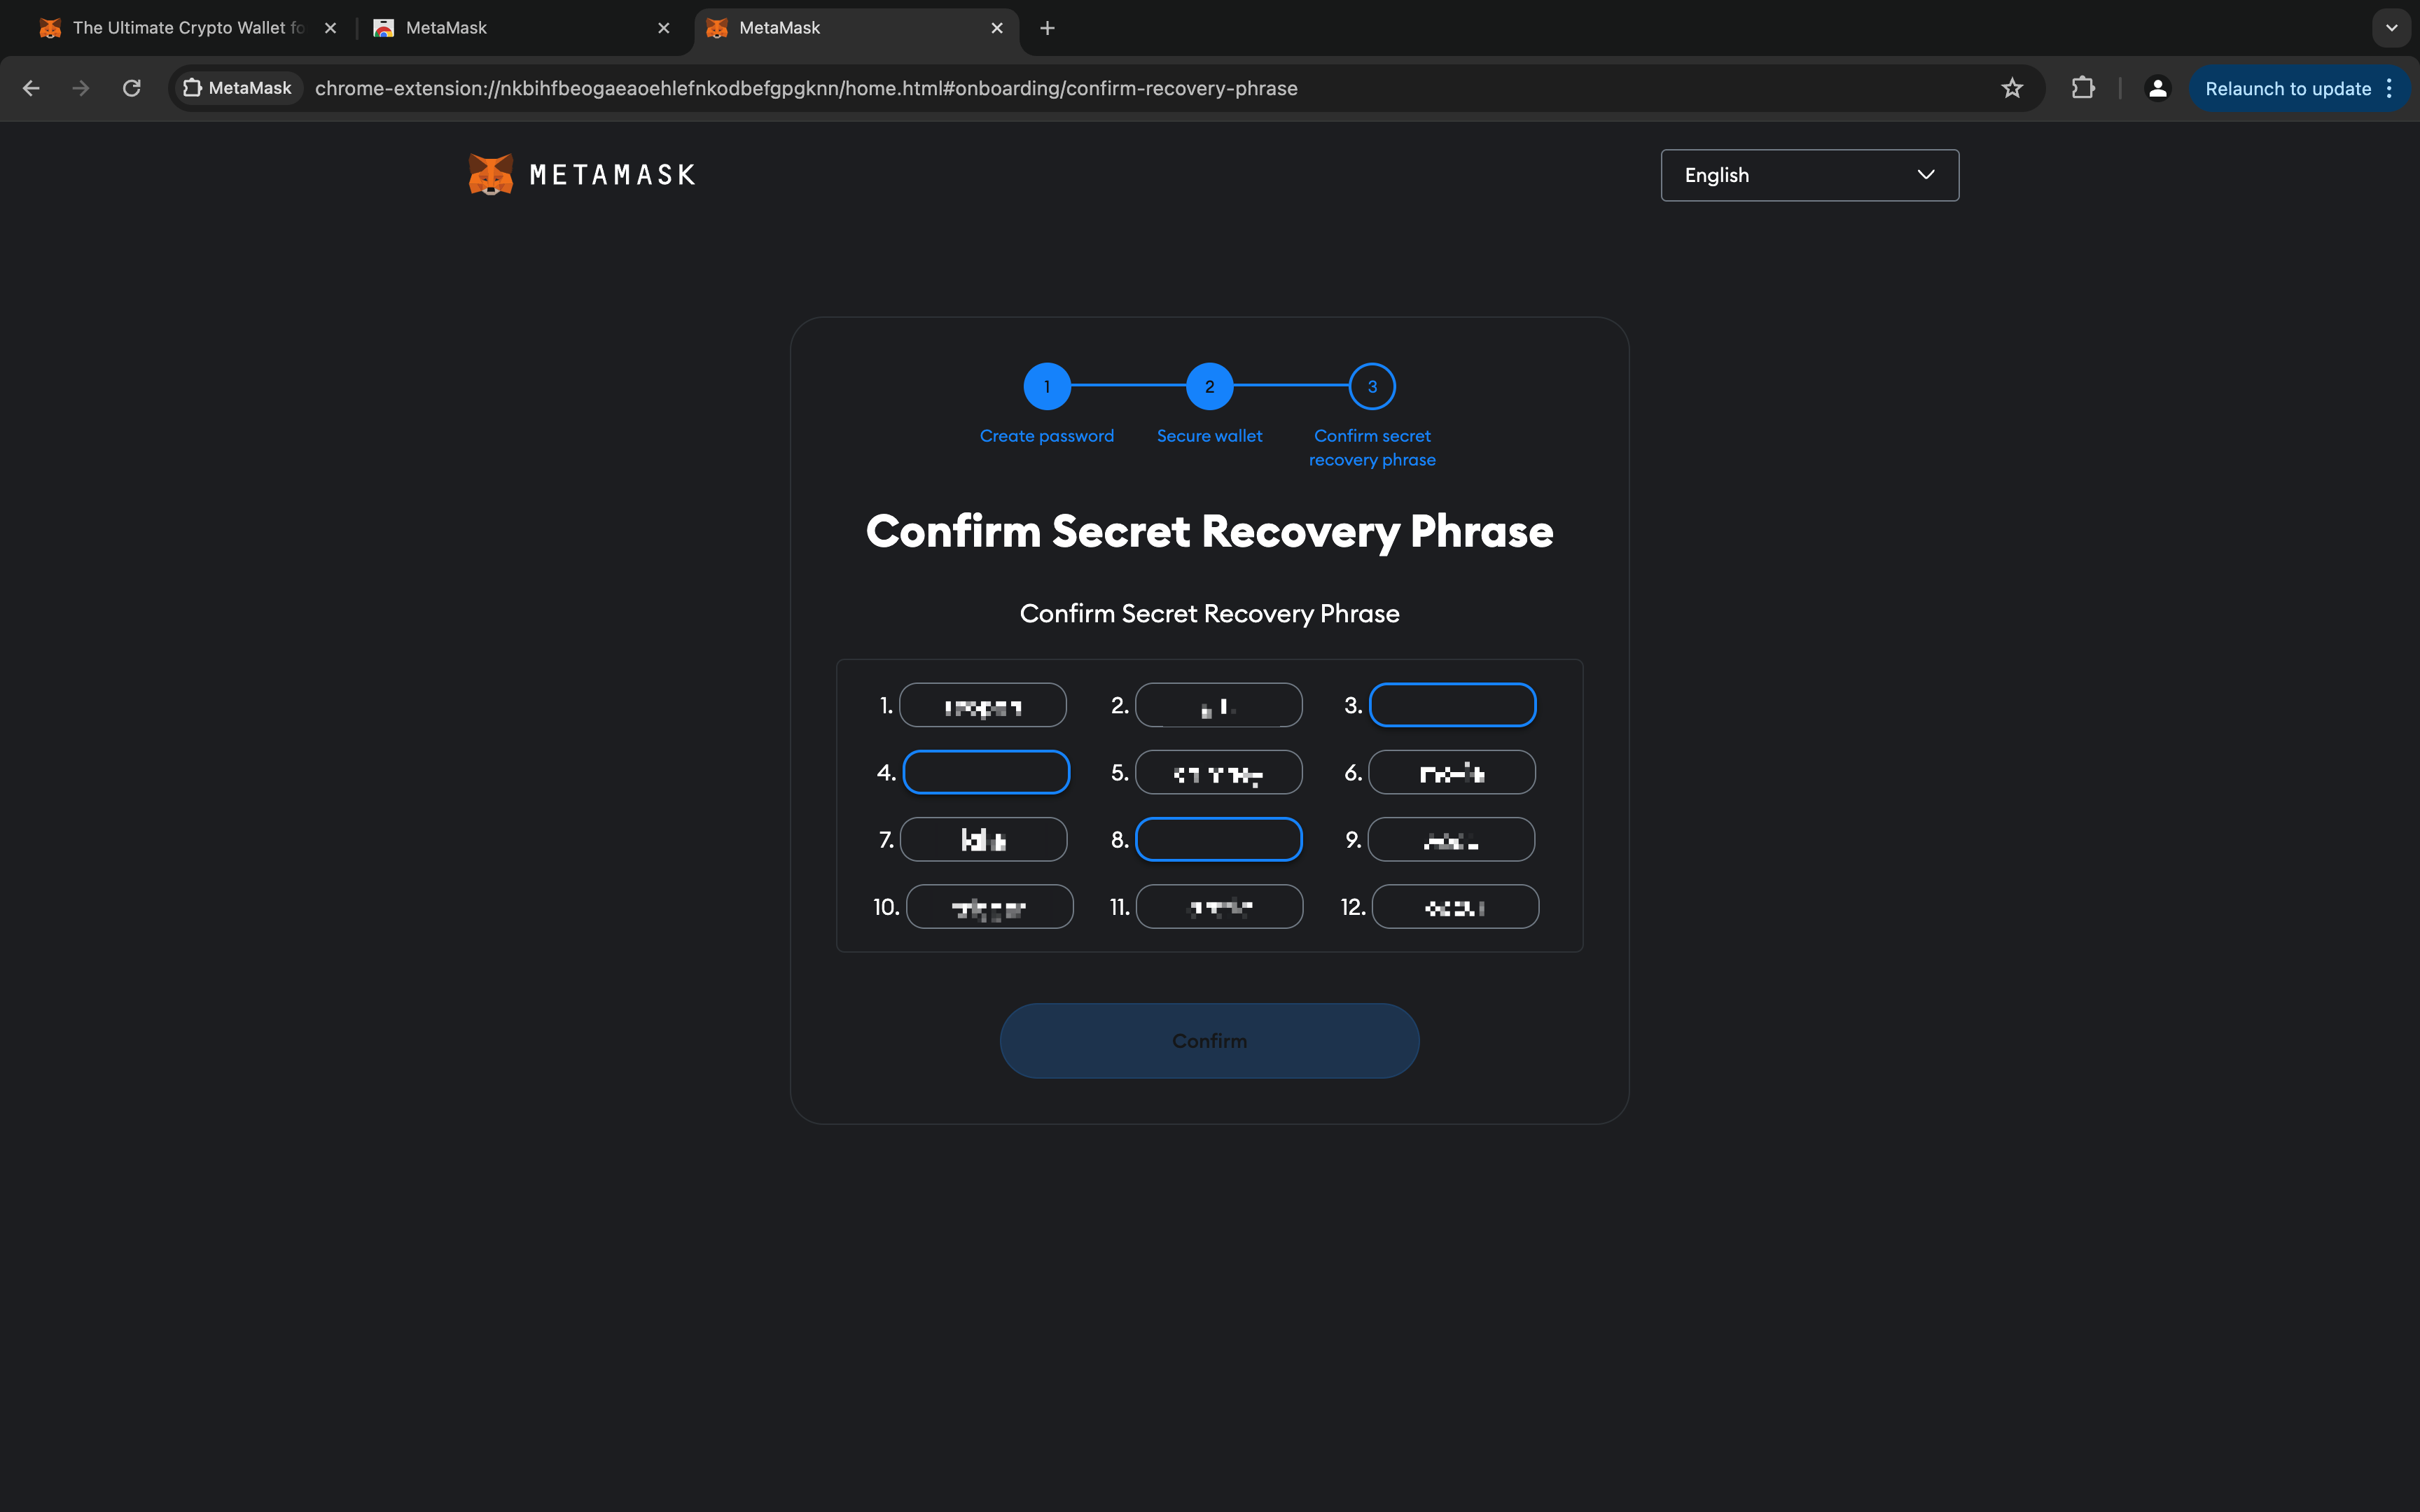
Task: Expand the tab search chevron
Action: (2391, 28)
